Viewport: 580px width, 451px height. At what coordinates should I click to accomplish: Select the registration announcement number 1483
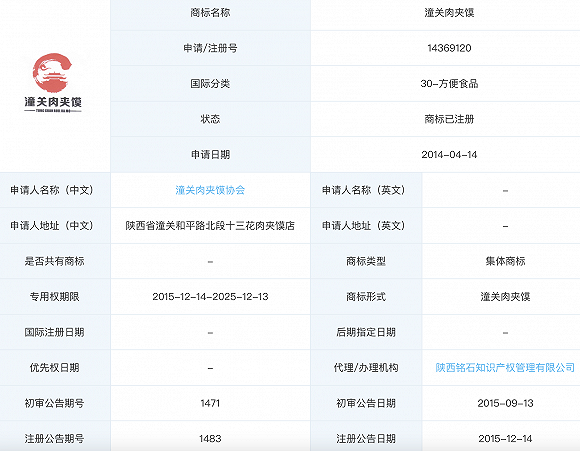click(x=210, y=439)
